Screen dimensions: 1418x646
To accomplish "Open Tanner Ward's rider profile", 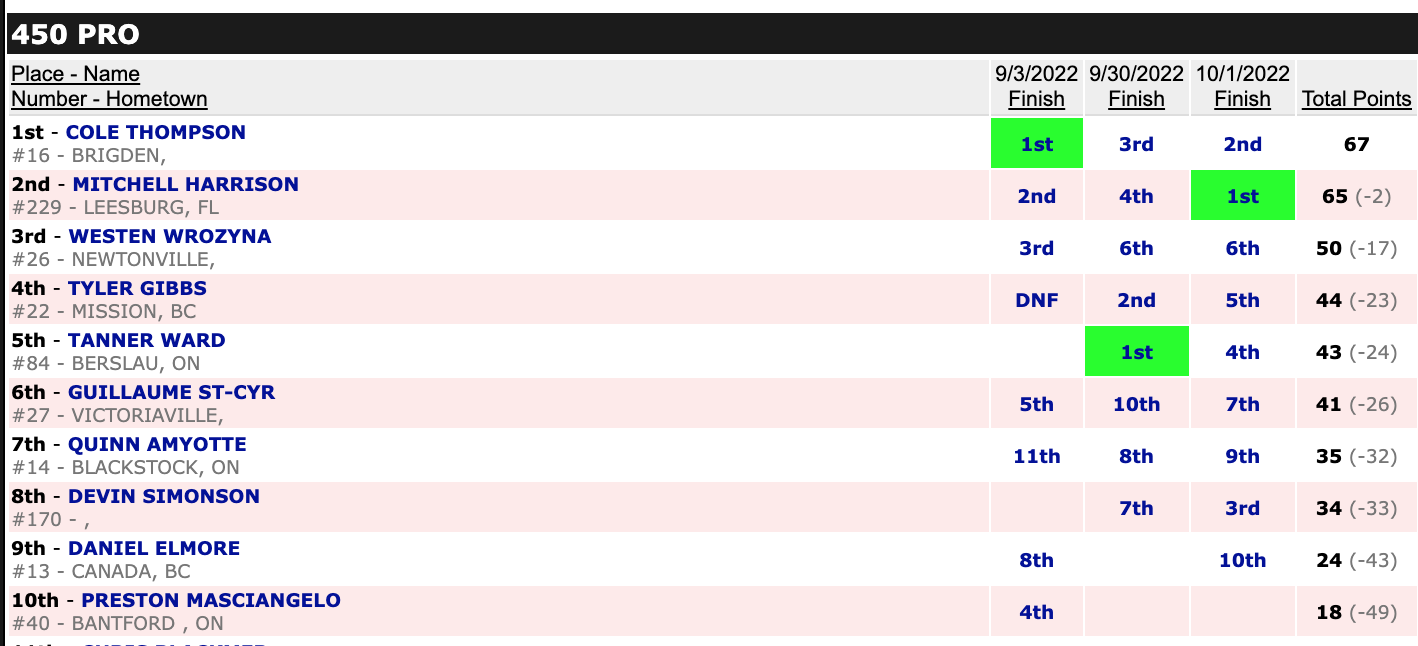I will tap(146, 340).
